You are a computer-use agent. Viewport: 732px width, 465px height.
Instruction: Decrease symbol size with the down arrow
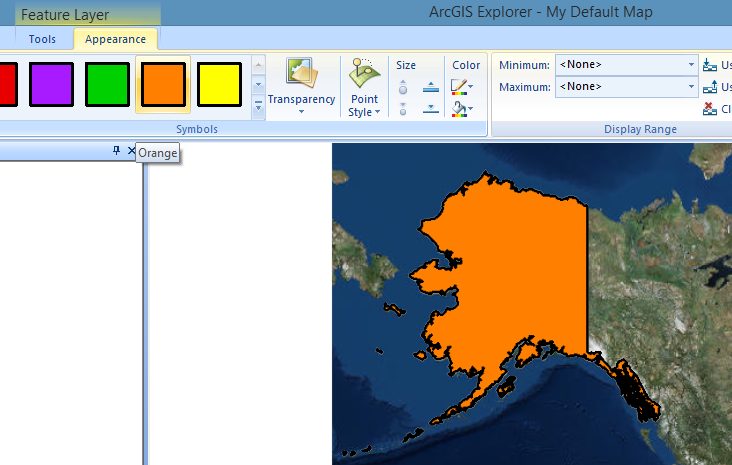(403, 109)
